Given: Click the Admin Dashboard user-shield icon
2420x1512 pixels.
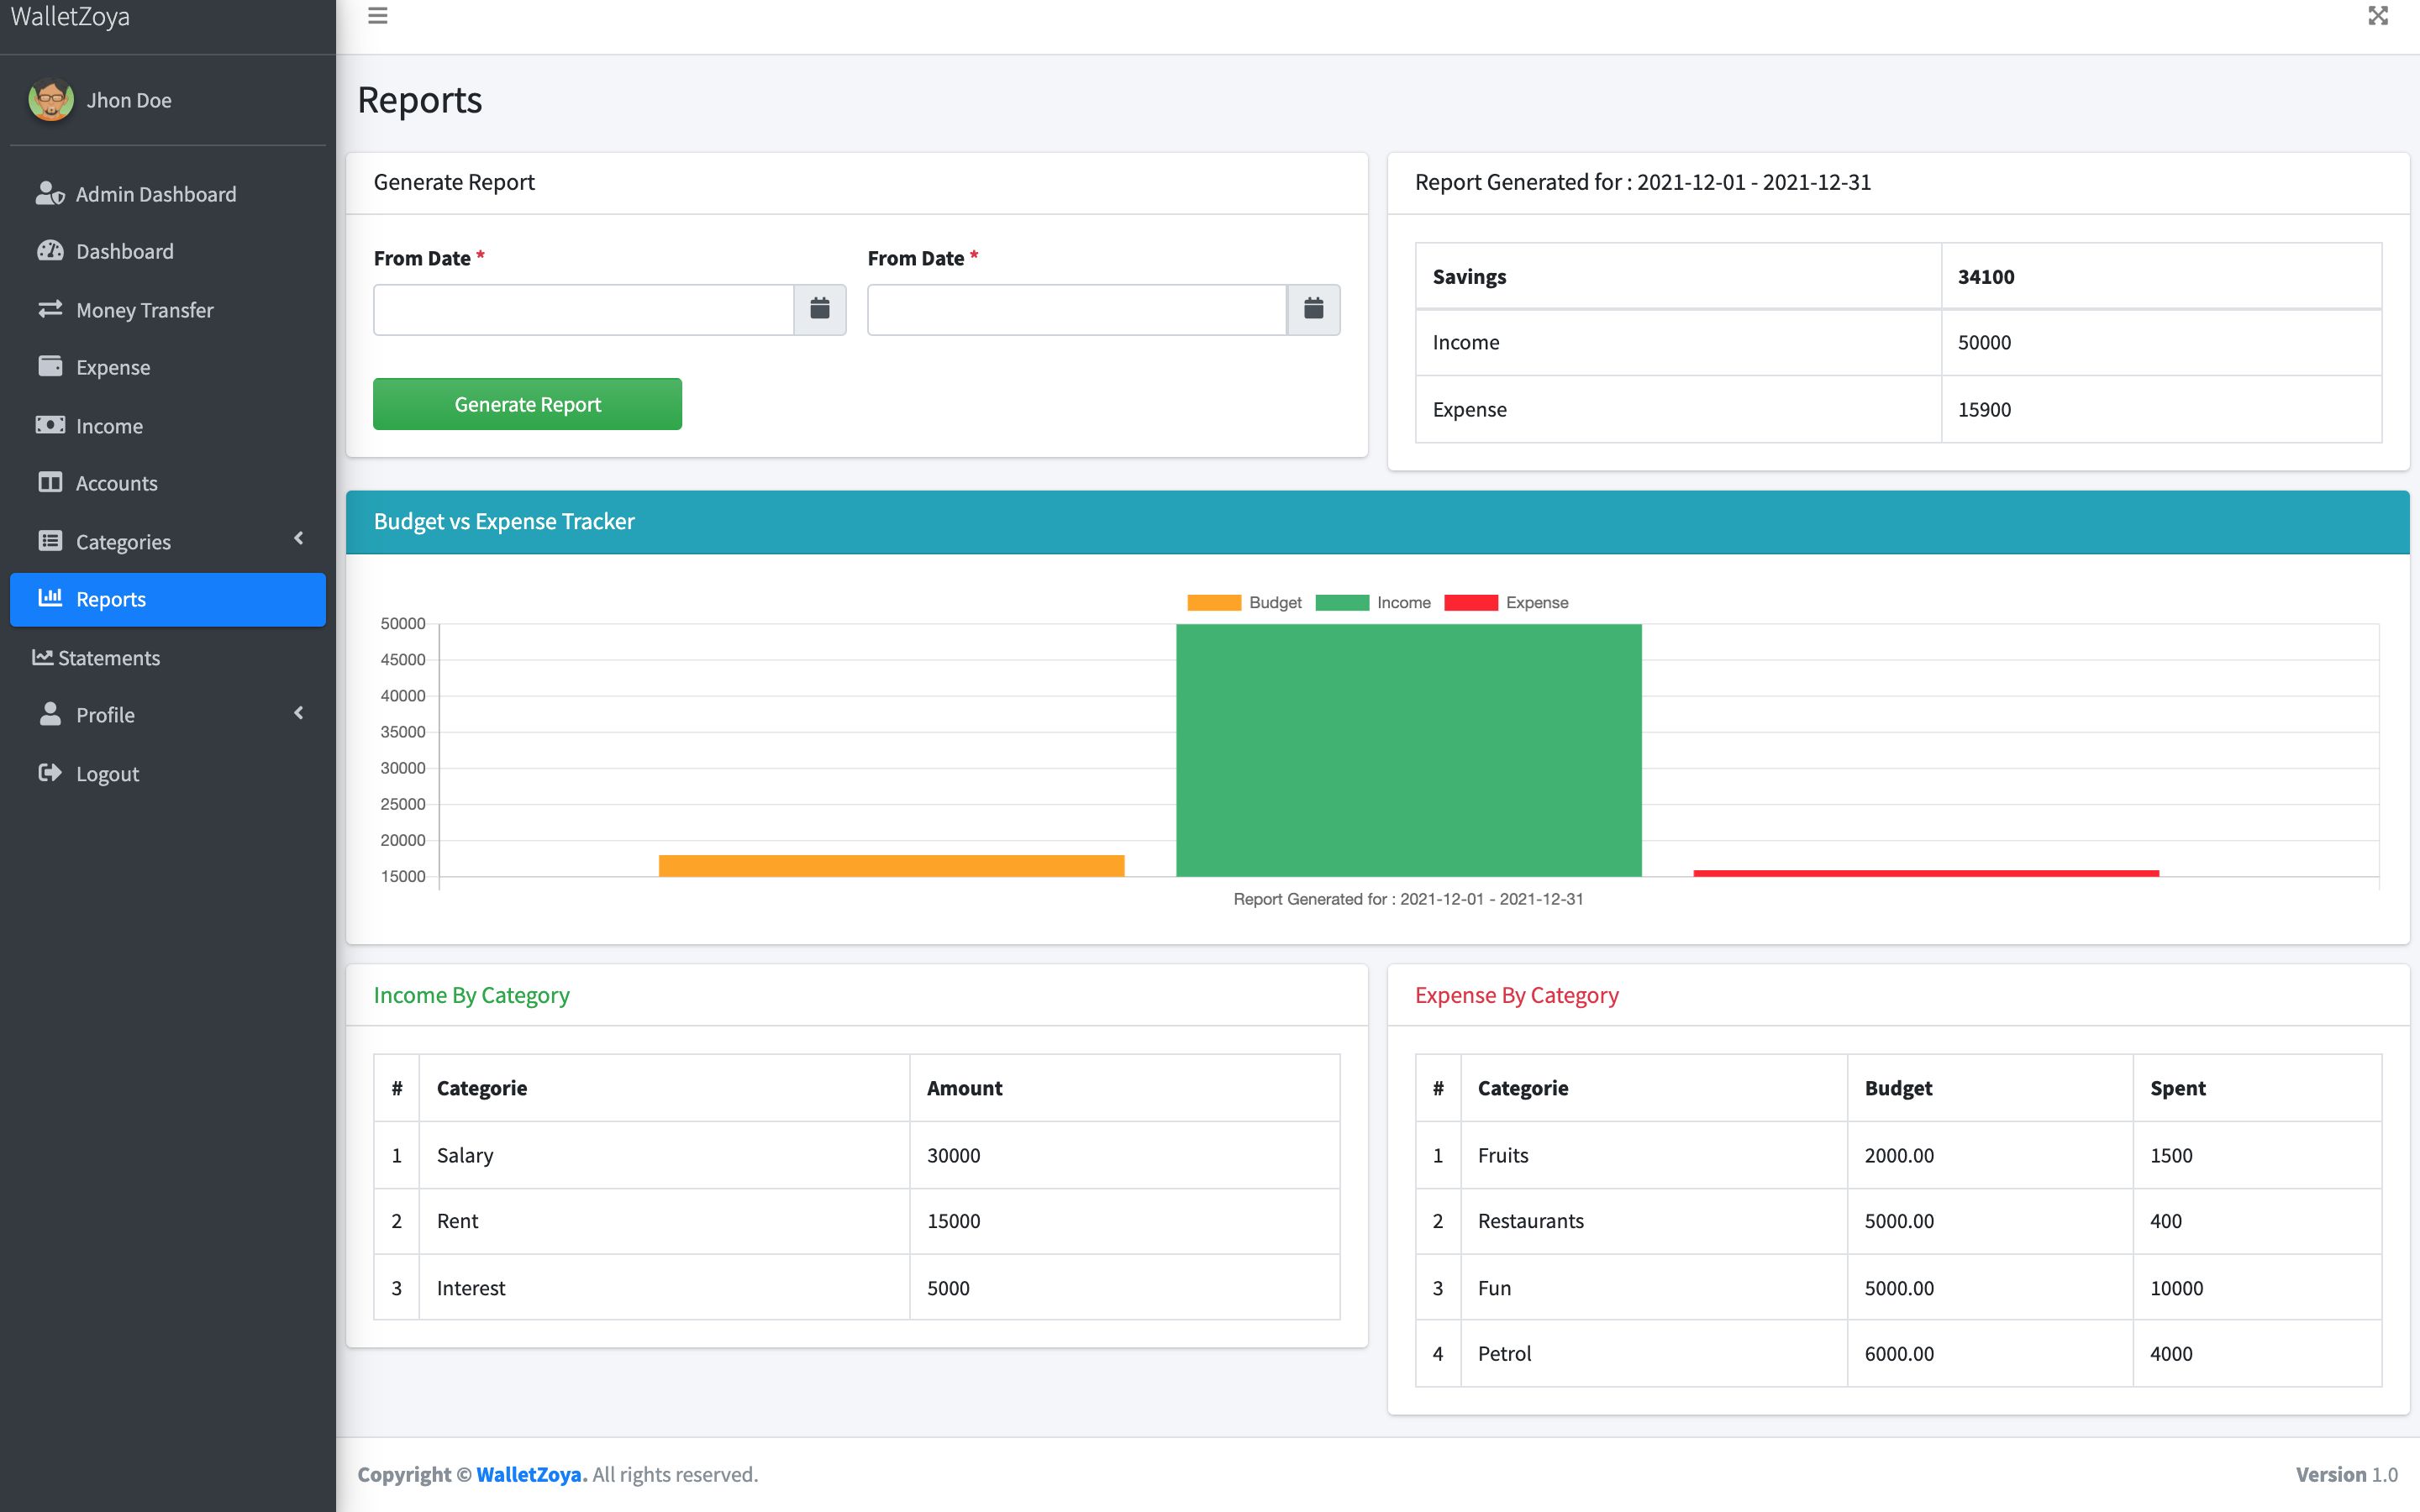Looking at the screenshot, I should (x=50, y=193).
